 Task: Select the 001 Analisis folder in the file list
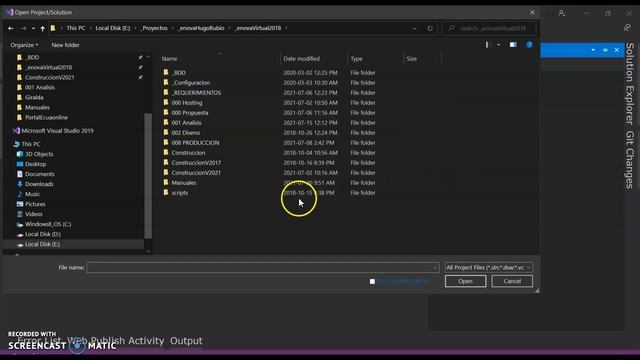[x=186, y=123]
